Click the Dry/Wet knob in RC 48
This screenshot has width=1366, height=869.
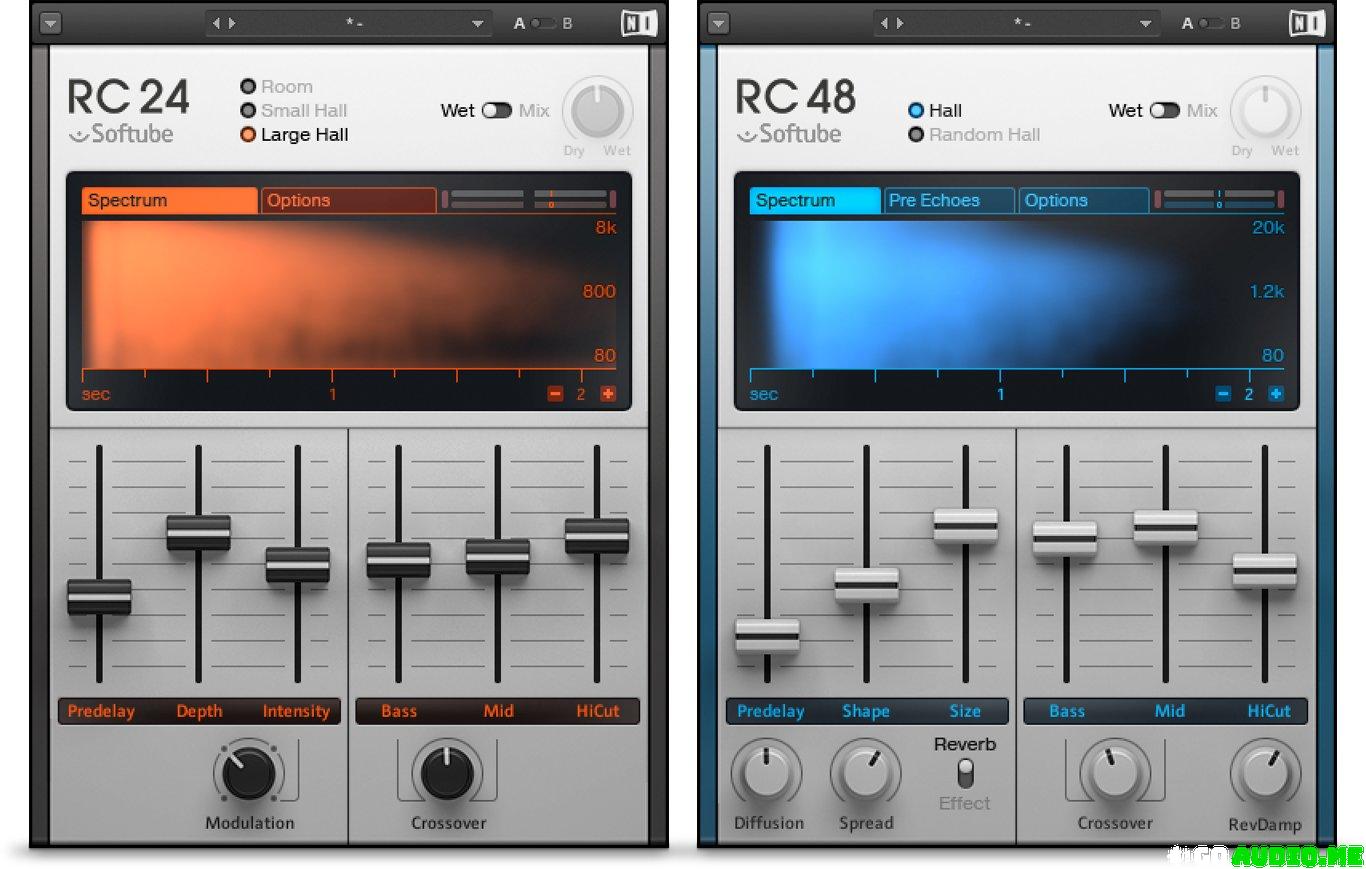tap(1266, 110)
